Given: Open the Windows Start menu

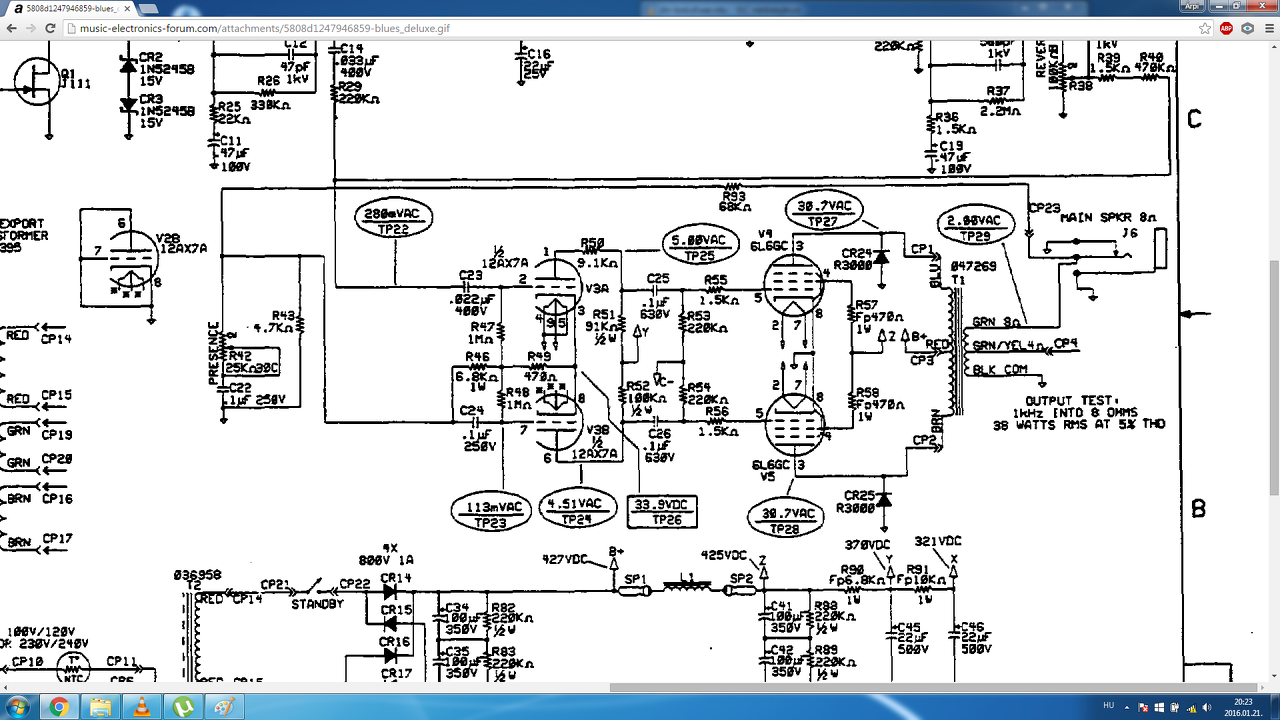Looking at the screenshot, I should pyautogui.click(x=18, y=707).
